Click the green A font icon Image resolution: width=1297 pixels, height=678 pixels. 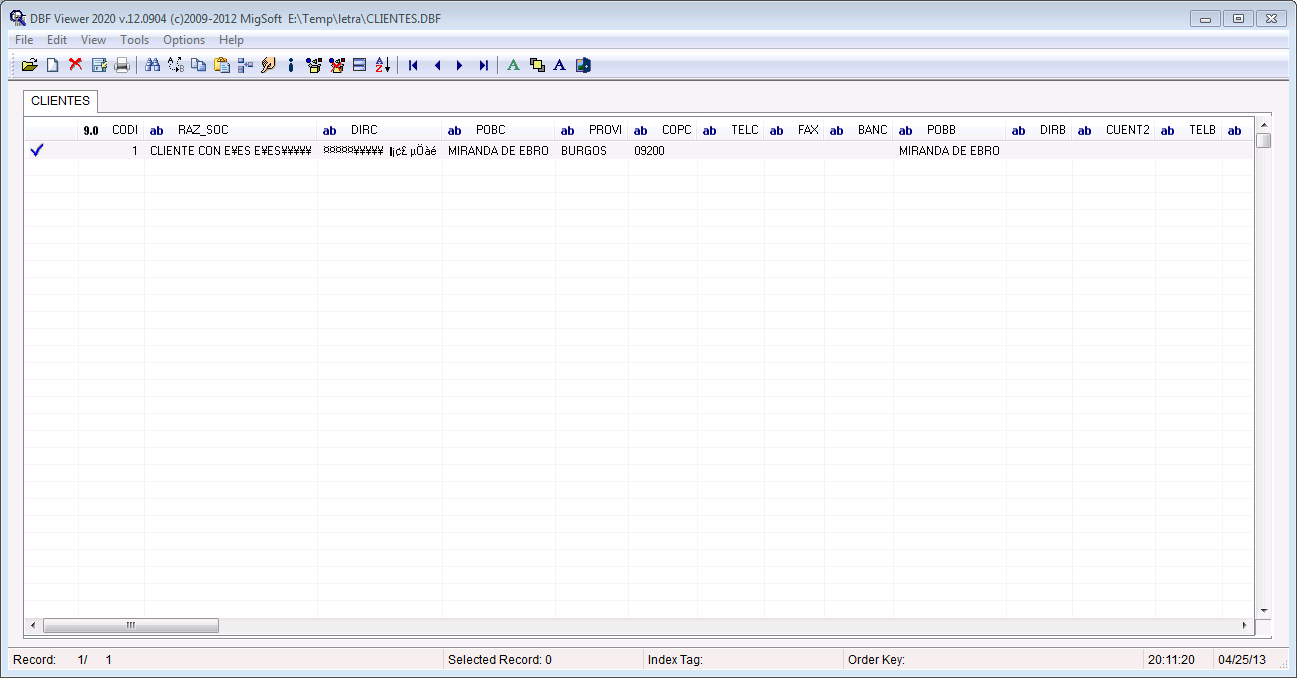point(513,65)
